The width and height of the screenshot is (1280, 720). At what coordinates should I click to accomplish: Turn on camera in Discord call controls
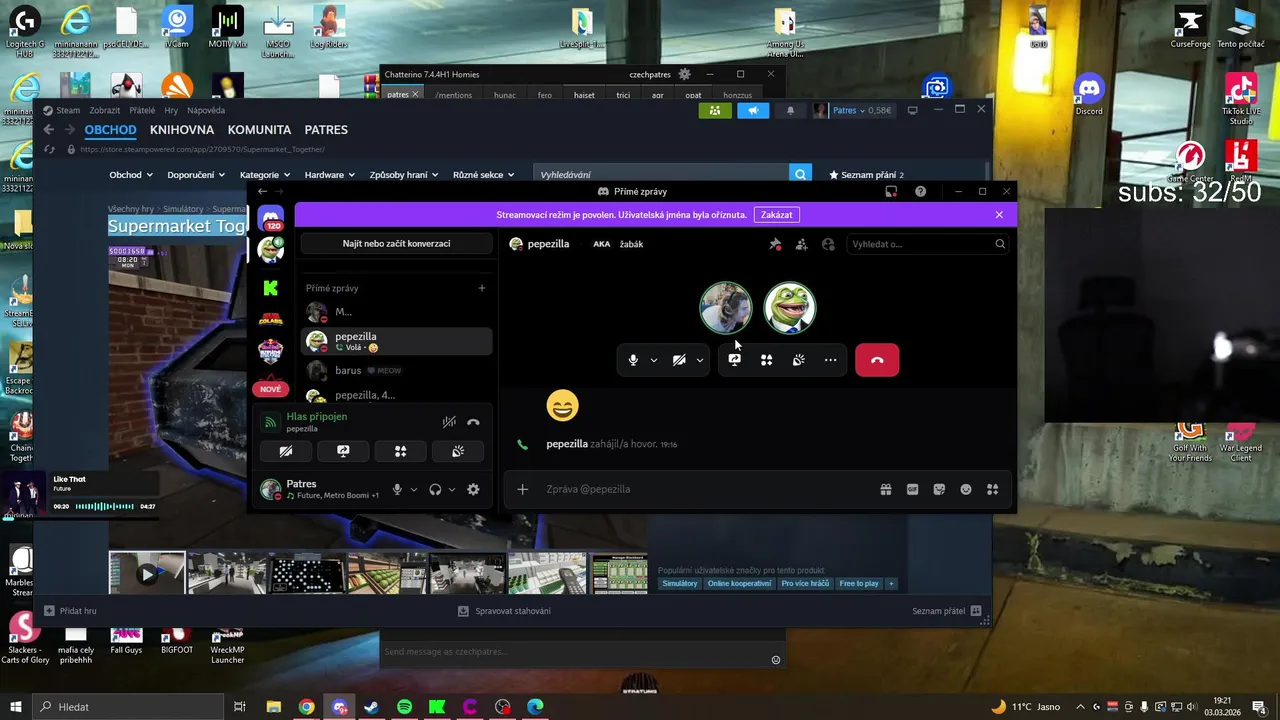[679, 360]
